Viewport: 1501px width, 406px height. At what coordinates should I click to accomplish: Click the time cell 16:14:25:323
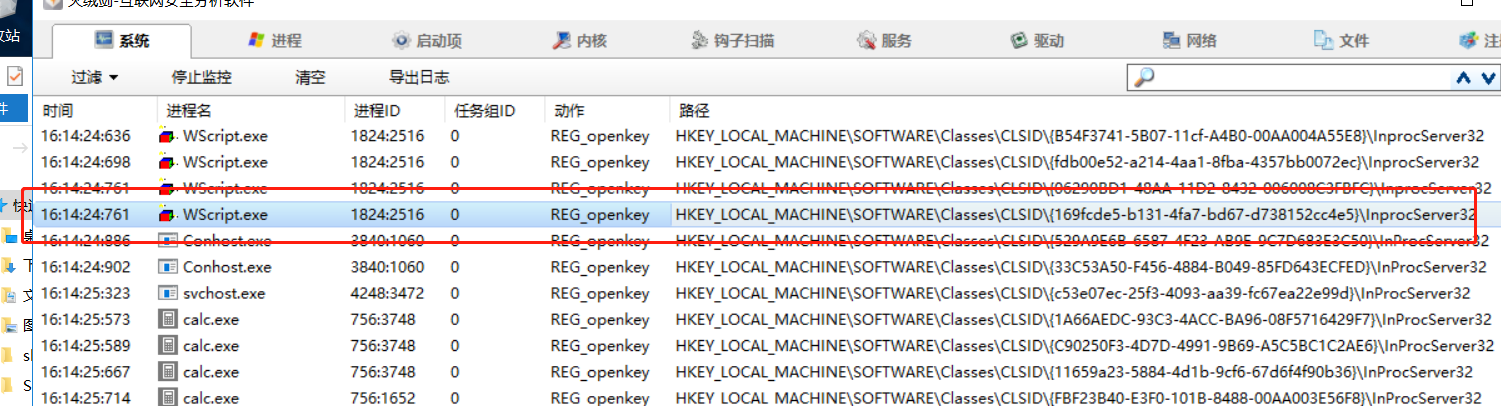[x=86, y=293]
